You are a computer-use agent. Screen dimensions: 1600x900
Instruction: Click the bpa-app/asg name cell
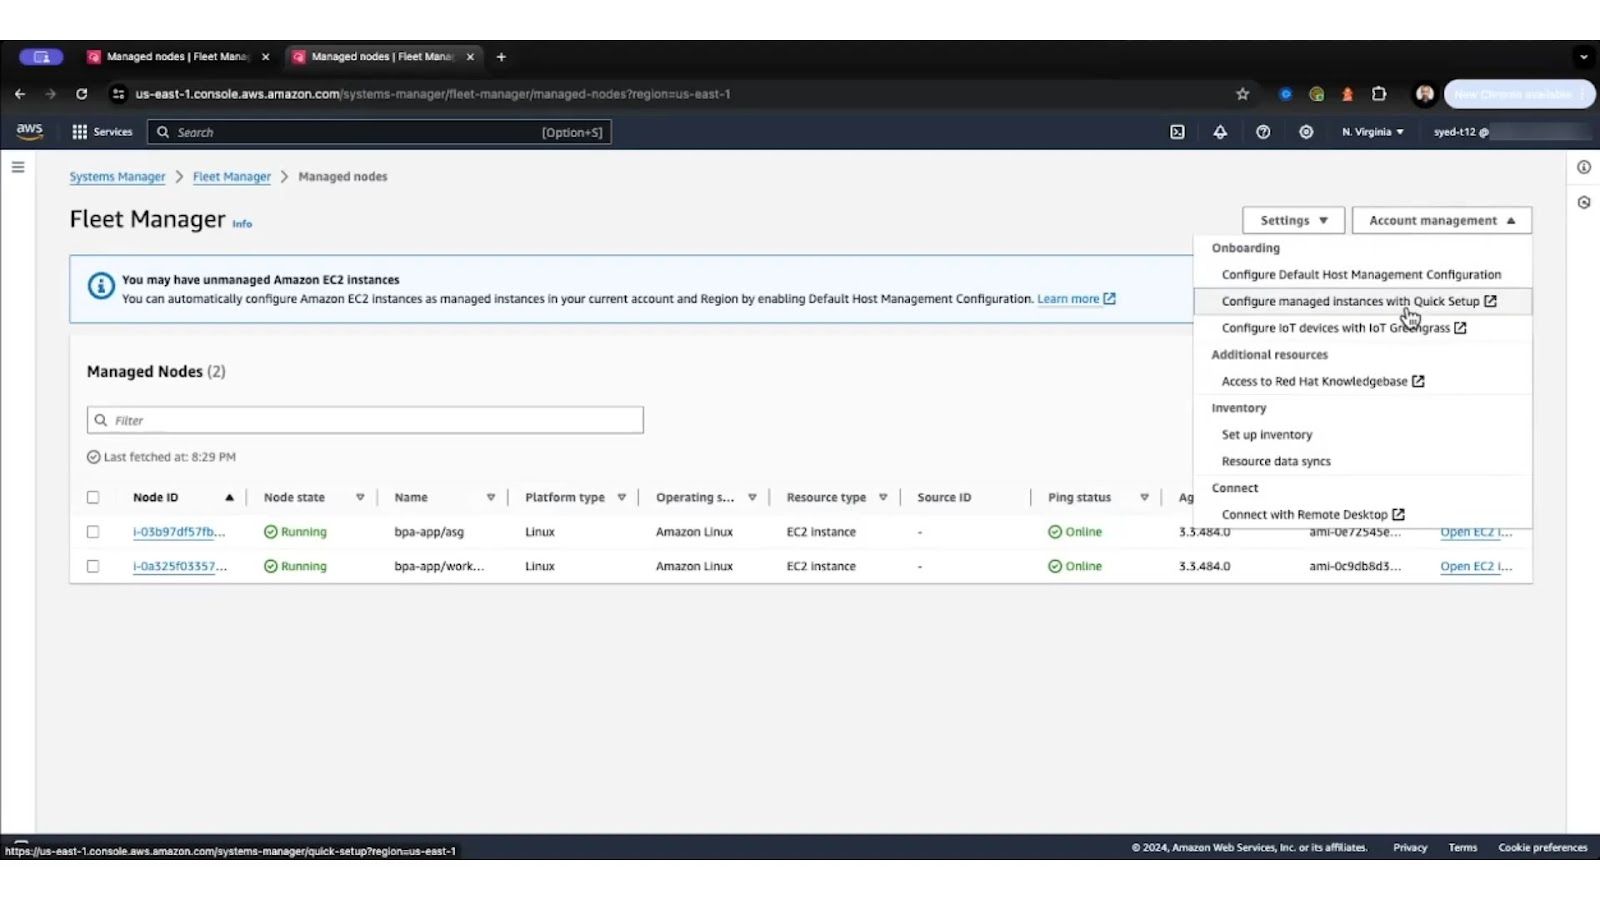[x=429, y=532]
